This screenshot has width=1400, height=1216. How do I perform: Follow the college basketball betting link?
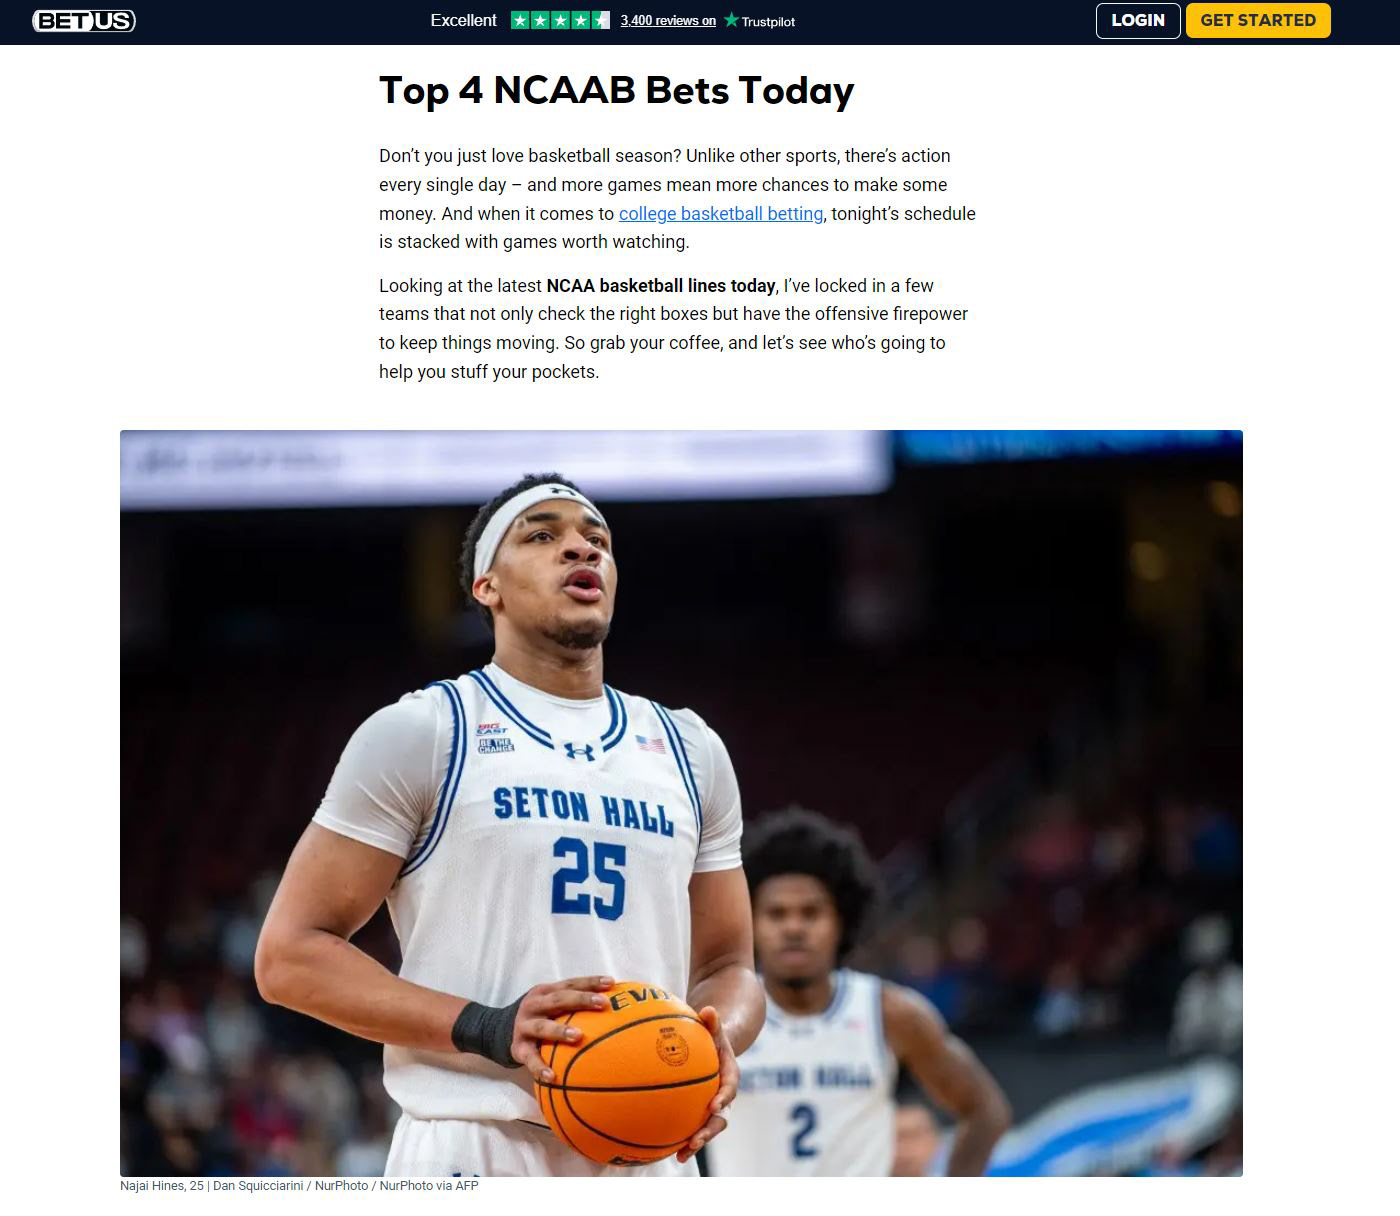(721, 213)
